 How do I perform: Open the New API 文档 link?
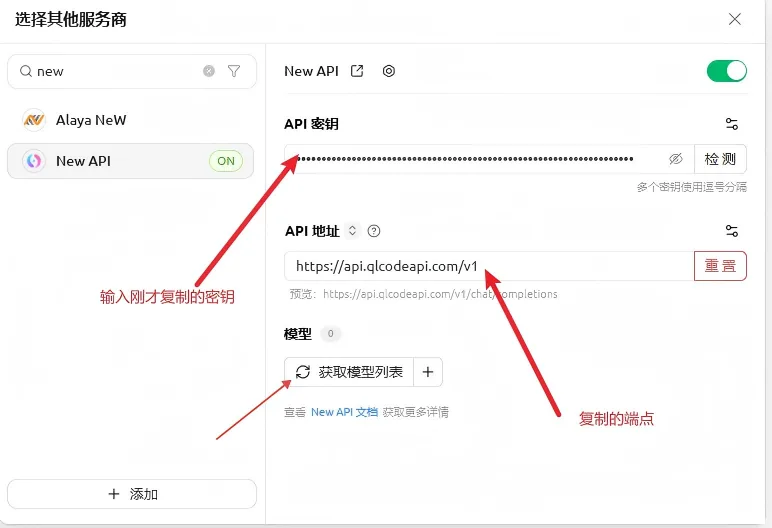[x=344, y=412]
